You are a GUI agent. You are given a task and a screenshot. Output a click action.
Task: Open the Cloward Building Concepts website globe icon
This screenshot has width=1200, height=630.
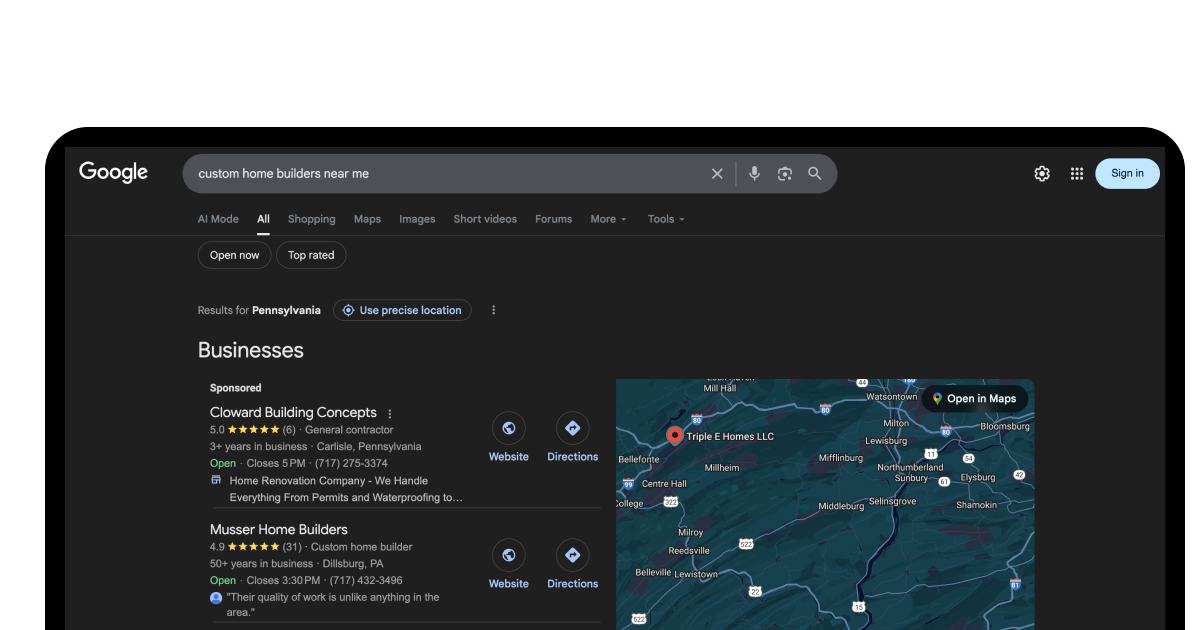pos(508,429)
